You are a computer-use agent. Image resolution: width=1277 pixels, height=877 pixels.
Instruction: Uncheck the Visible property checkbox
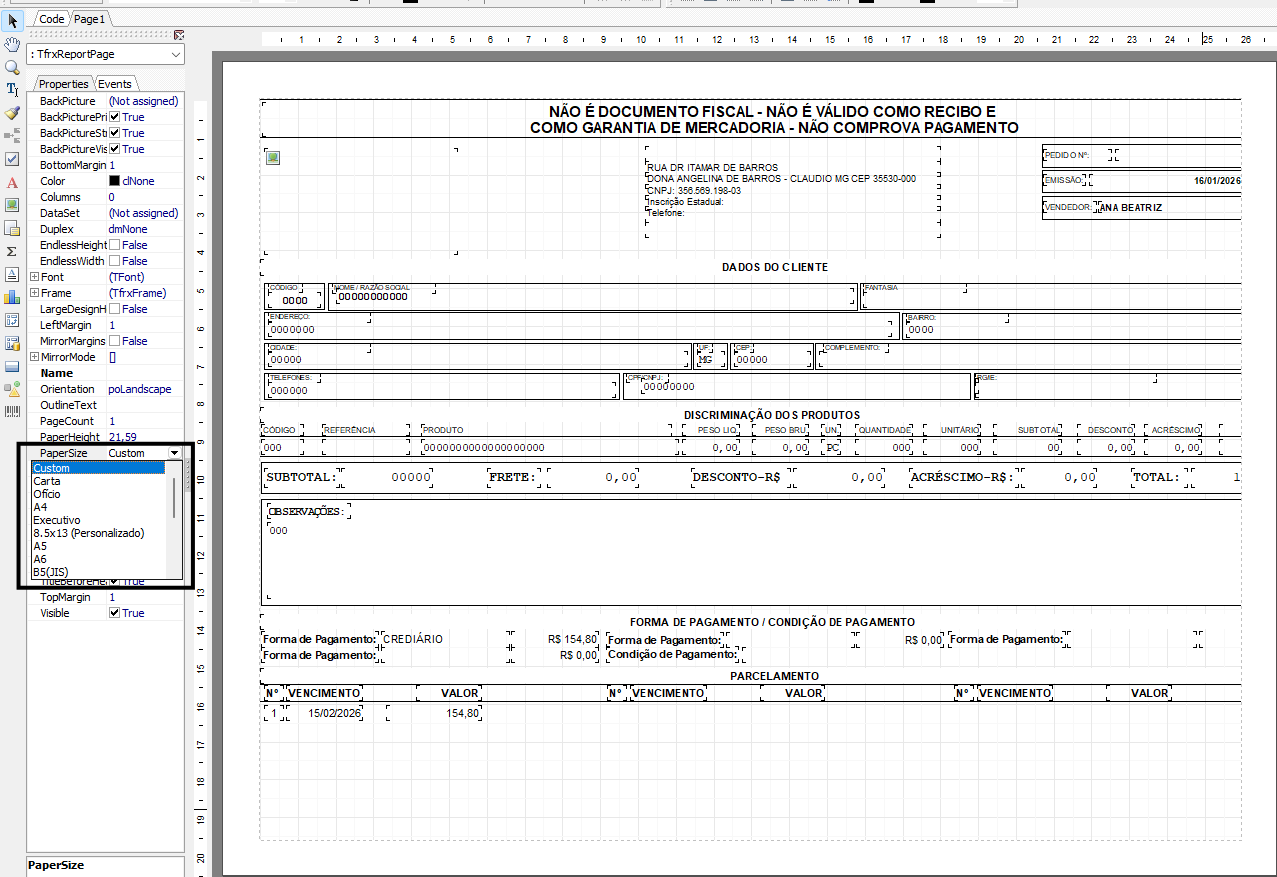[x=115, y=613]
